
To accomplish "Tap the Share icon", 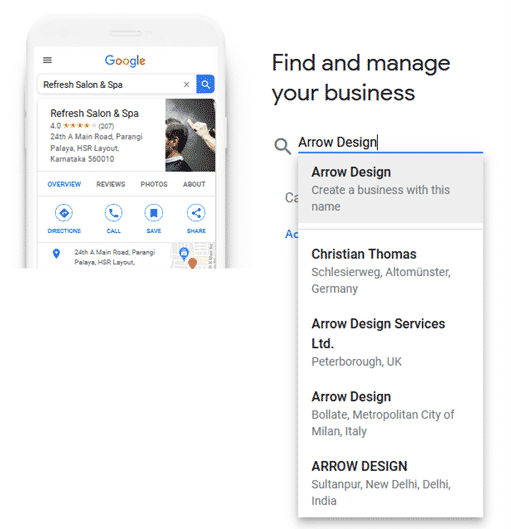I will pos(196,213).
